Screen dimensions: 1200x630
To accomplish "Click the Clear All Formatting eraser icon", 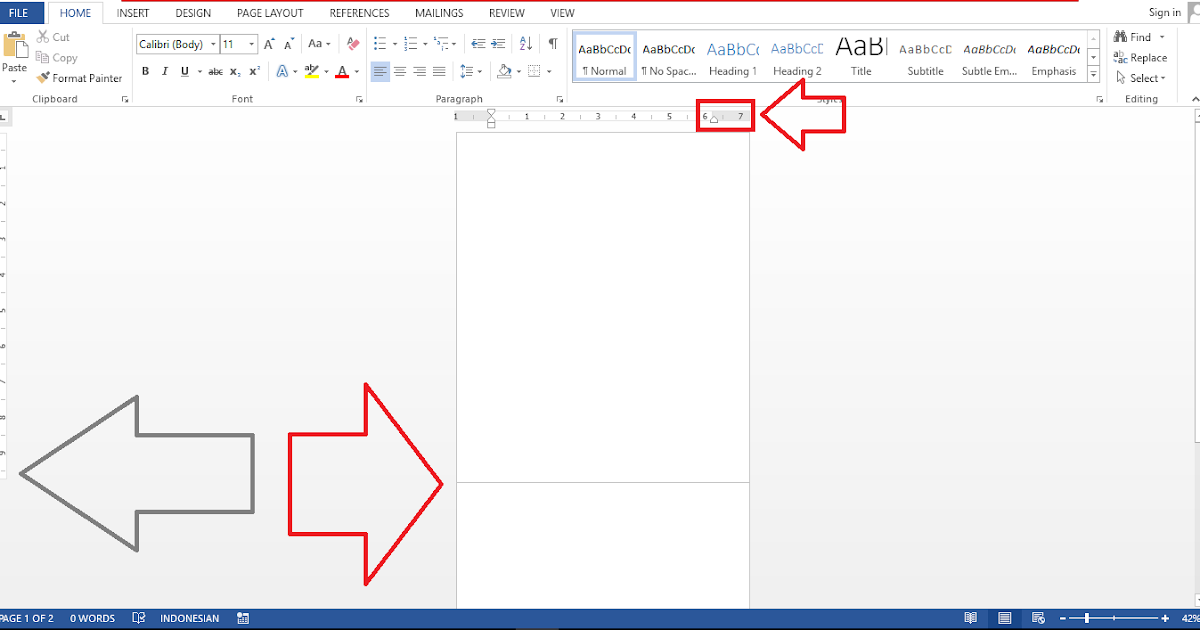I will [352, 44].
